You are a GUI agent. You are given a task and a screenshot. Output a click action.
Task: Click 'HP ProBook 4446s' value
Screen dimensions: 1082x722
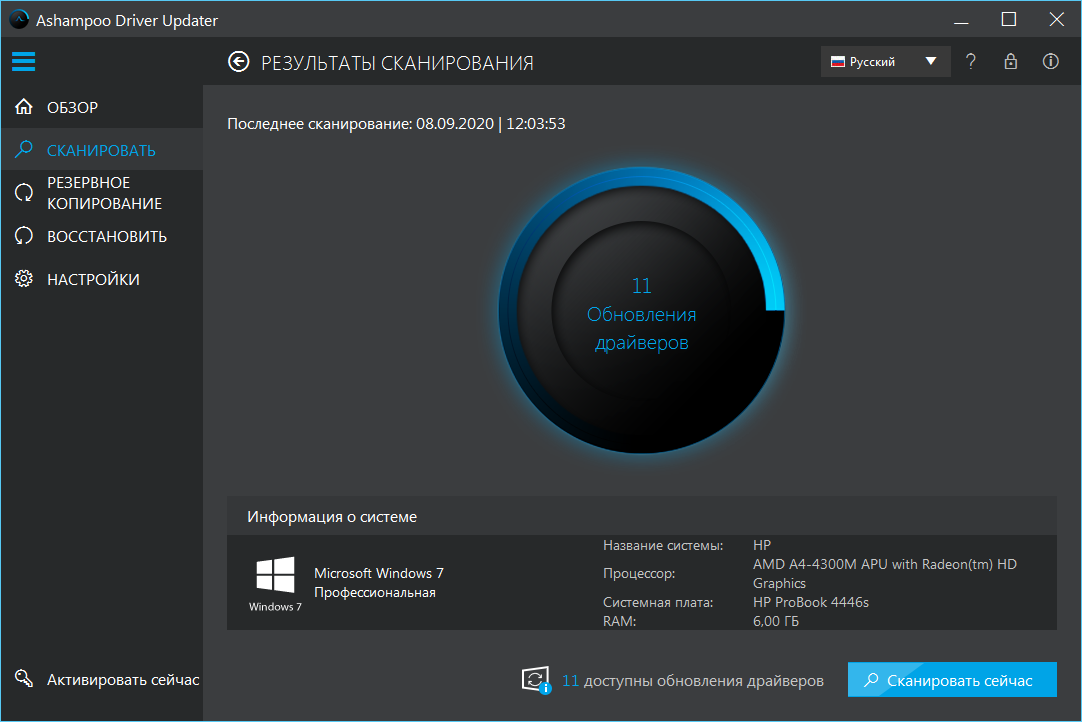pos(811,602)
